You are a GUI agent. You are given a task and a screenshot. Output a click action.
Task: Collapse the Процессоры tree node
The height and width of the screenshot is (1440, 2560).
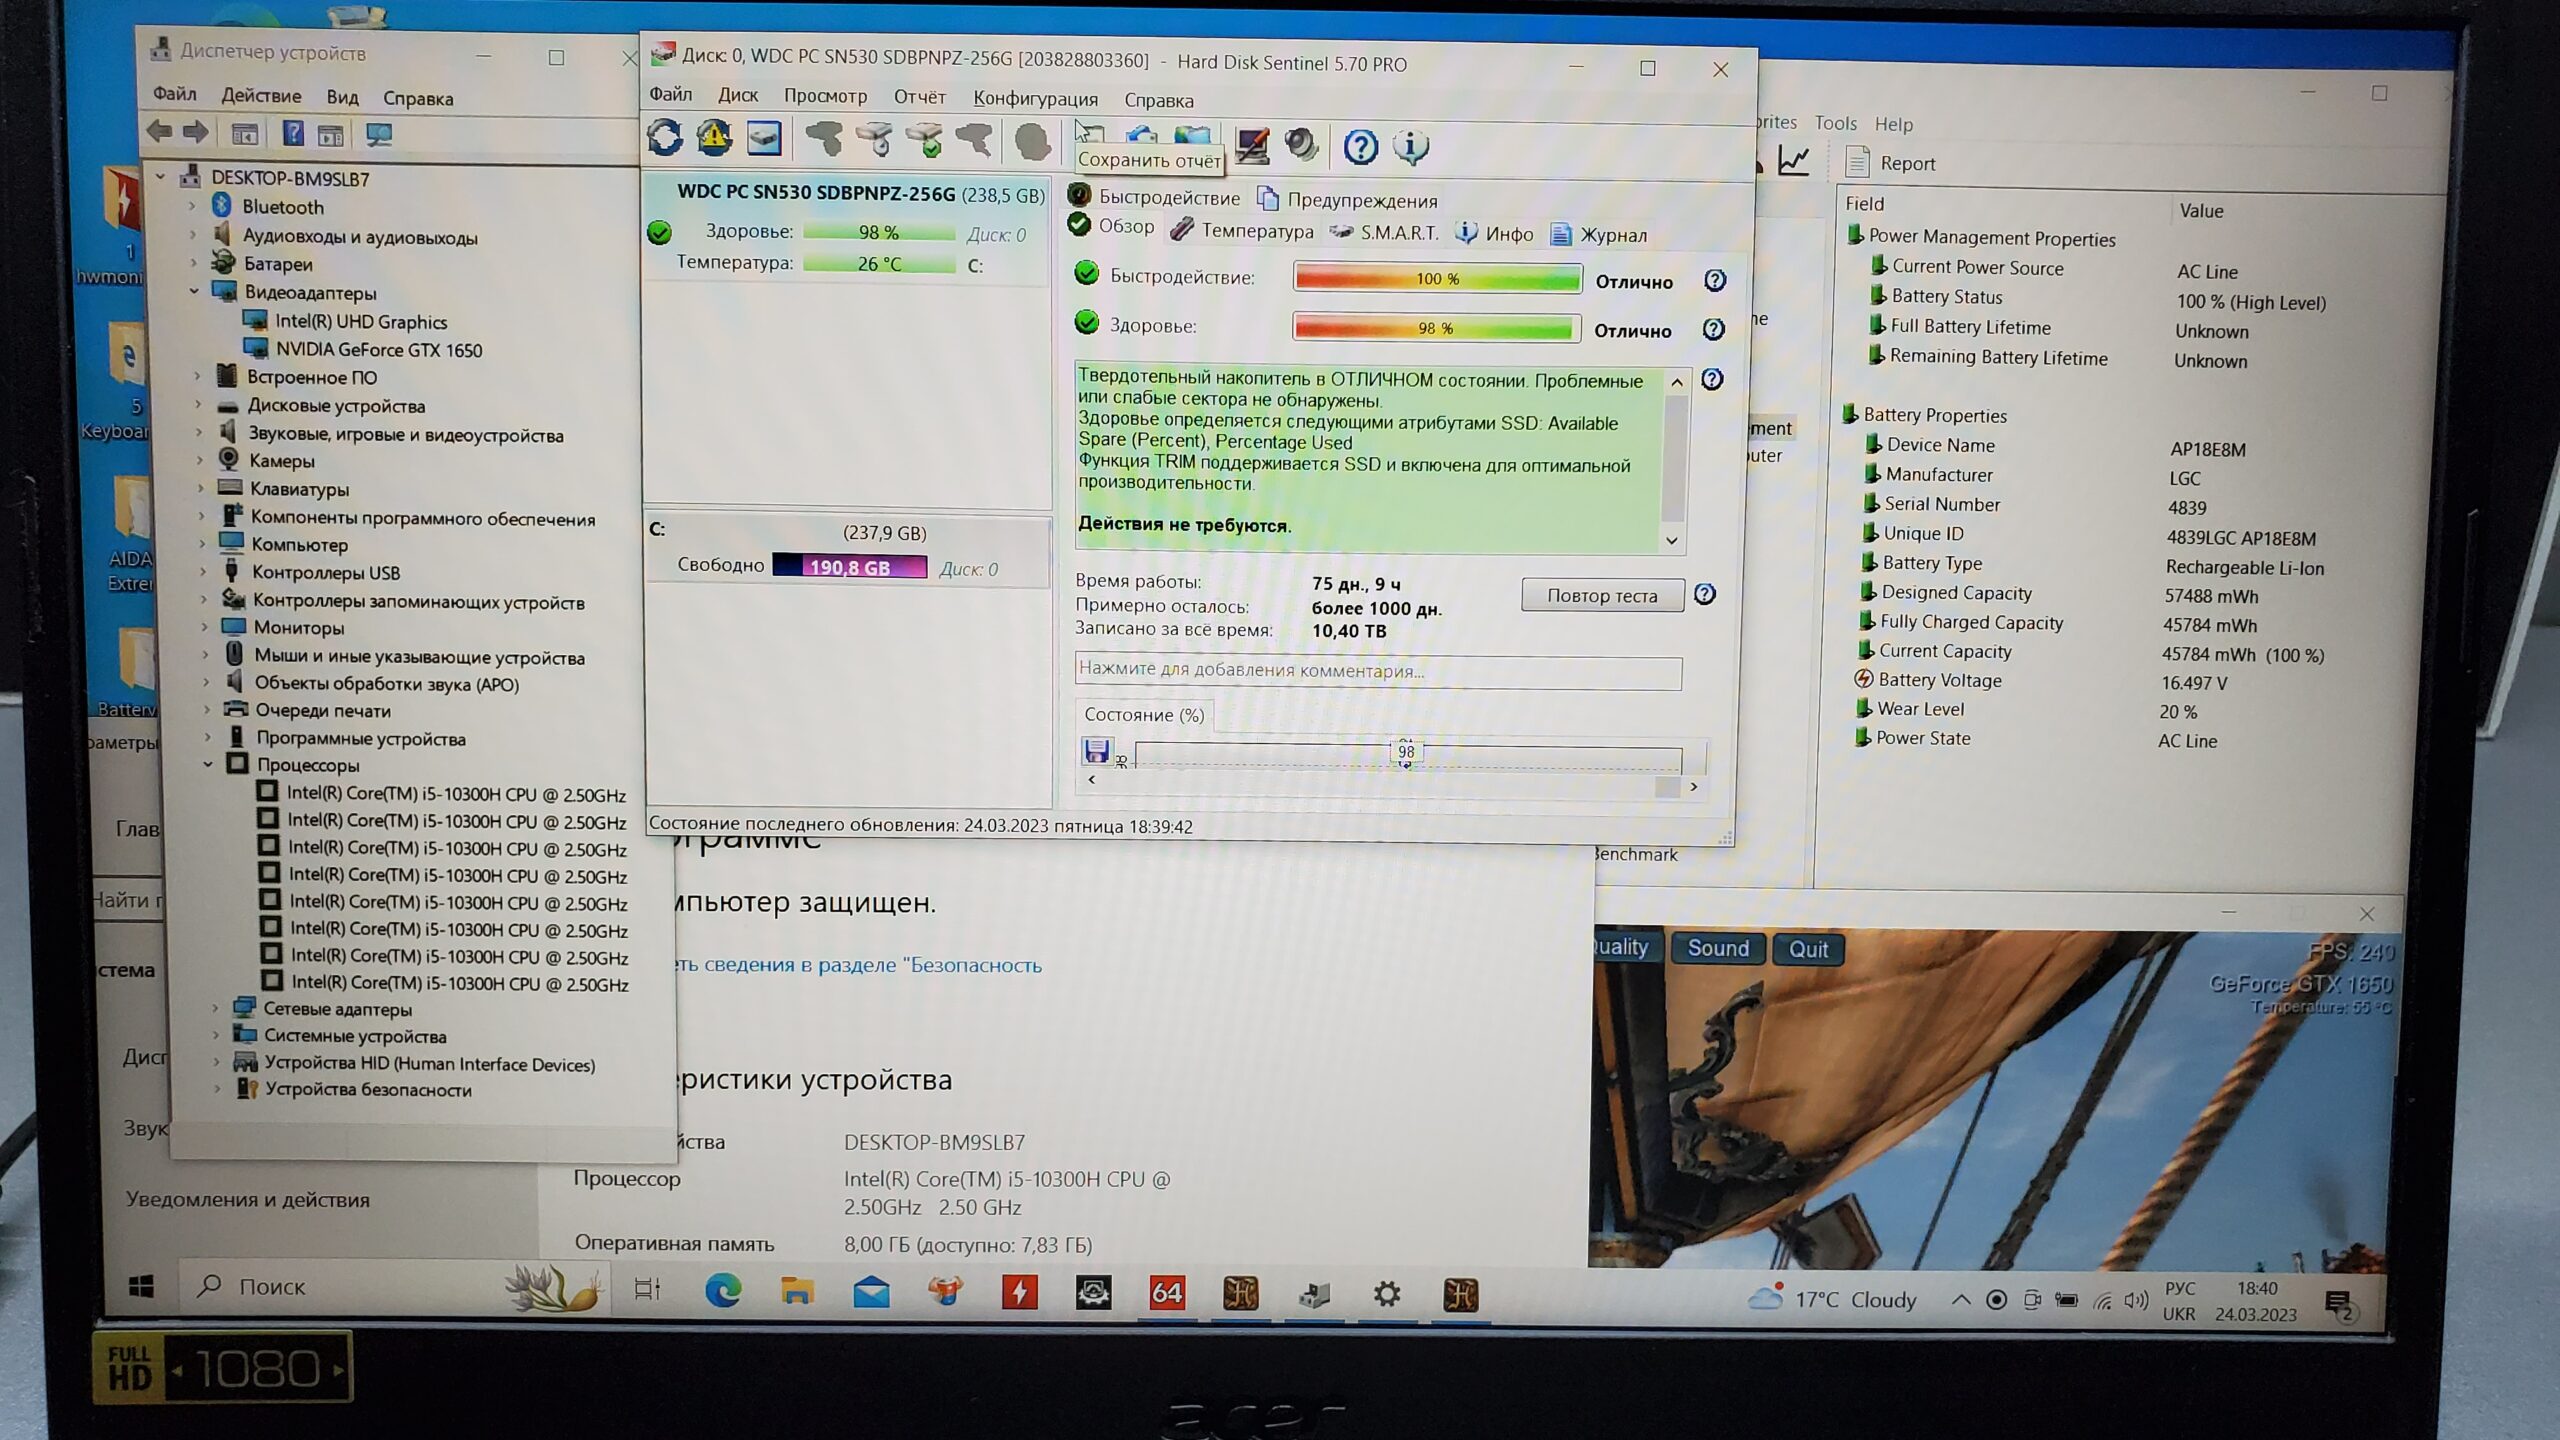pyautogui.click(x=208, y=764)
